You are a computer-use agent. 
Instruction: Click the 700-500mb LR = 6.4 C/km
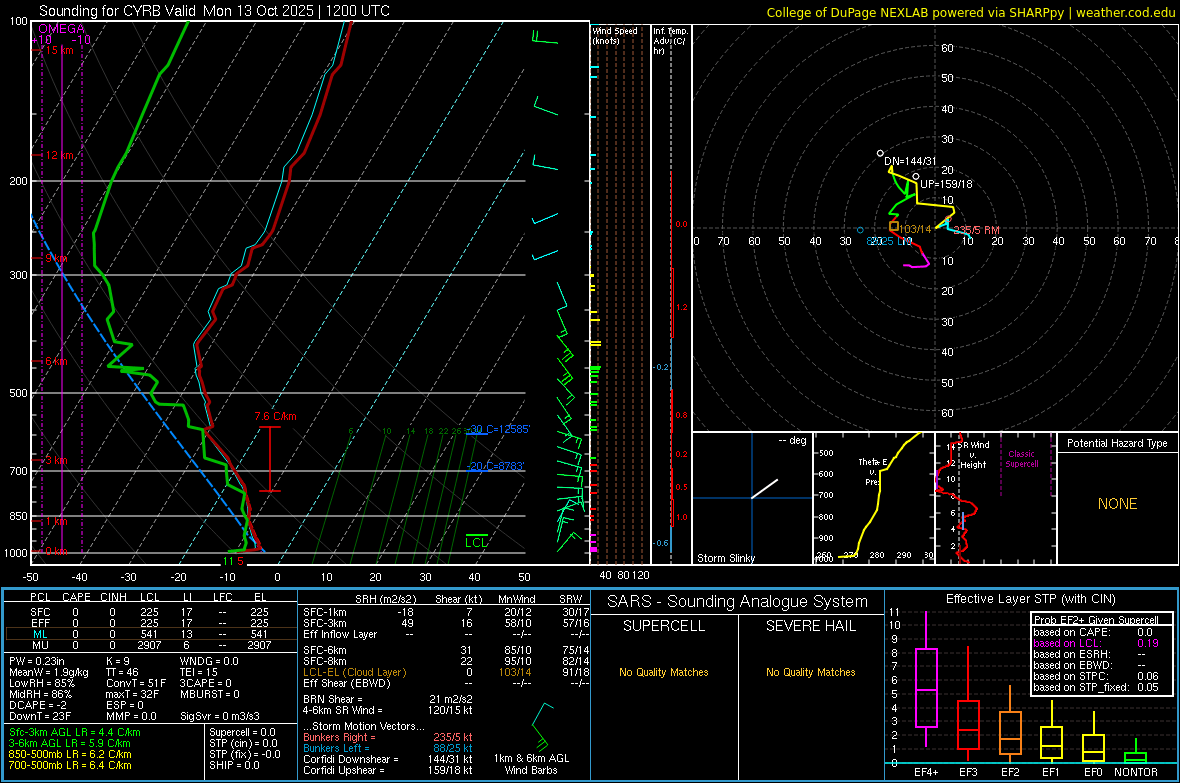(x=70, y=765)
